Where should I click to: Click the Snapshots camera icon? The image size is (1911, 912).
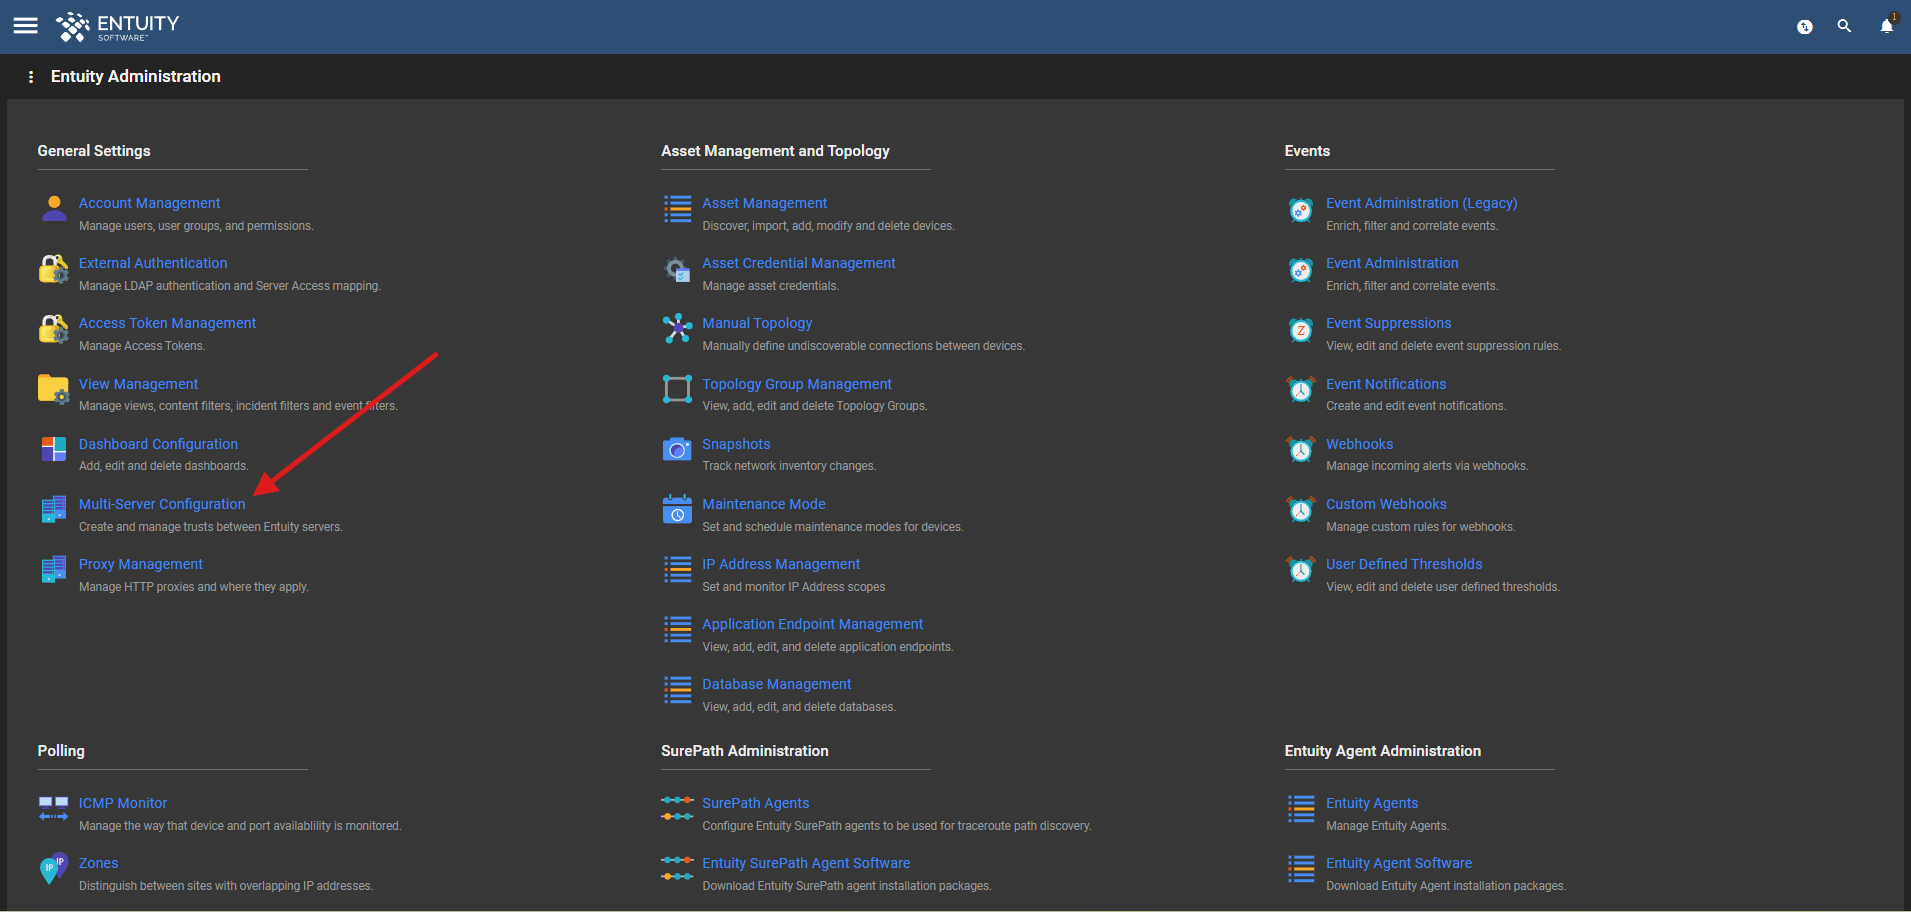tap(678, 449)
